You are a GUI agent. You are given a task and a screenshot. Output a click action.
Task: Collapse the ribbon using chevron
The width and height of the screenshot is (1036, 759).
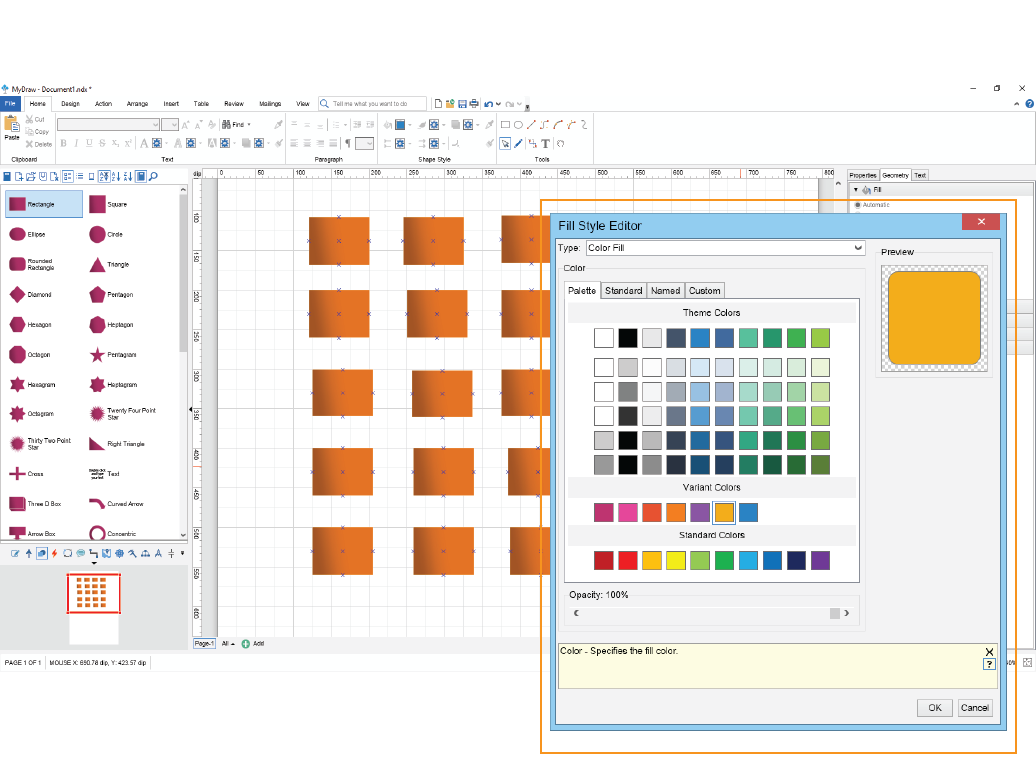[x=1016, y=104]
